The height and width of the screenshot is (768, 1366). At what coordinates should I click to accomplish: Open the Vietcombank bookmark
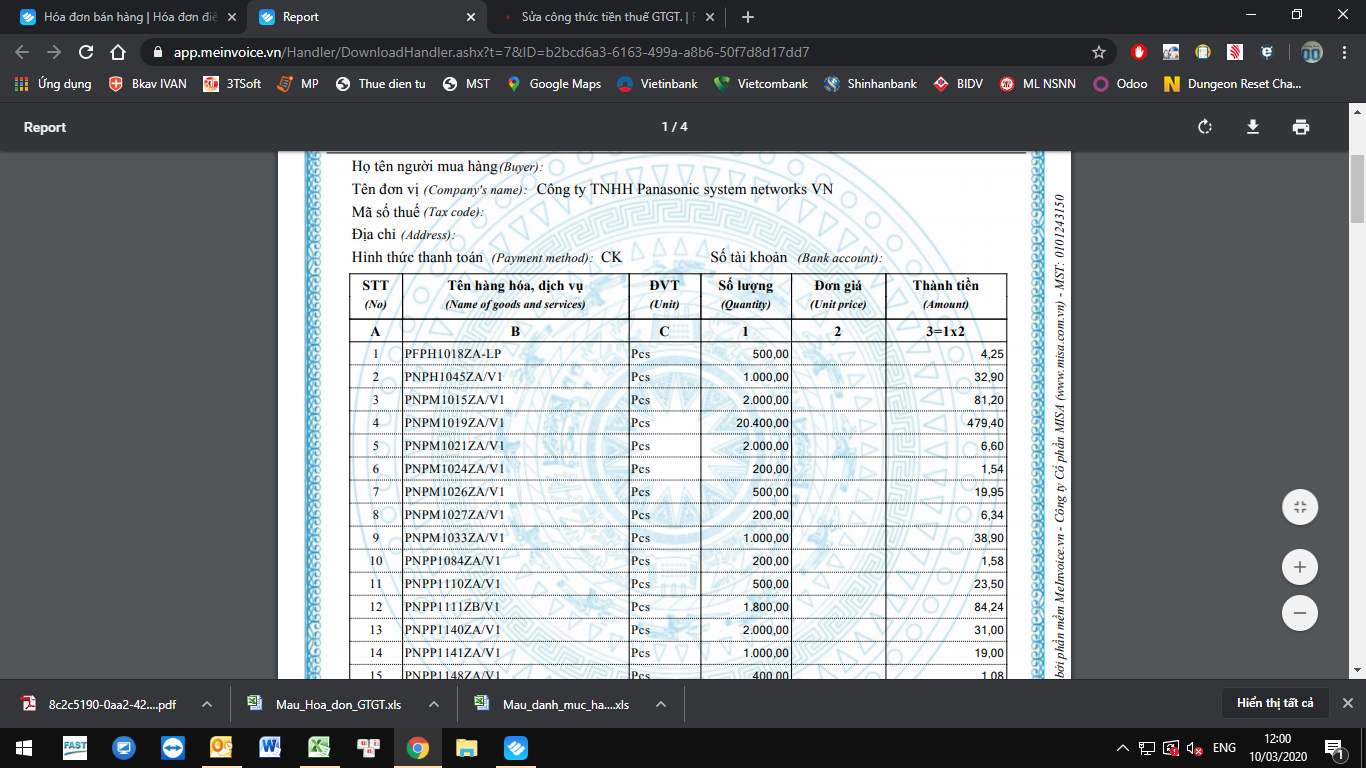(x=761, y=84)
